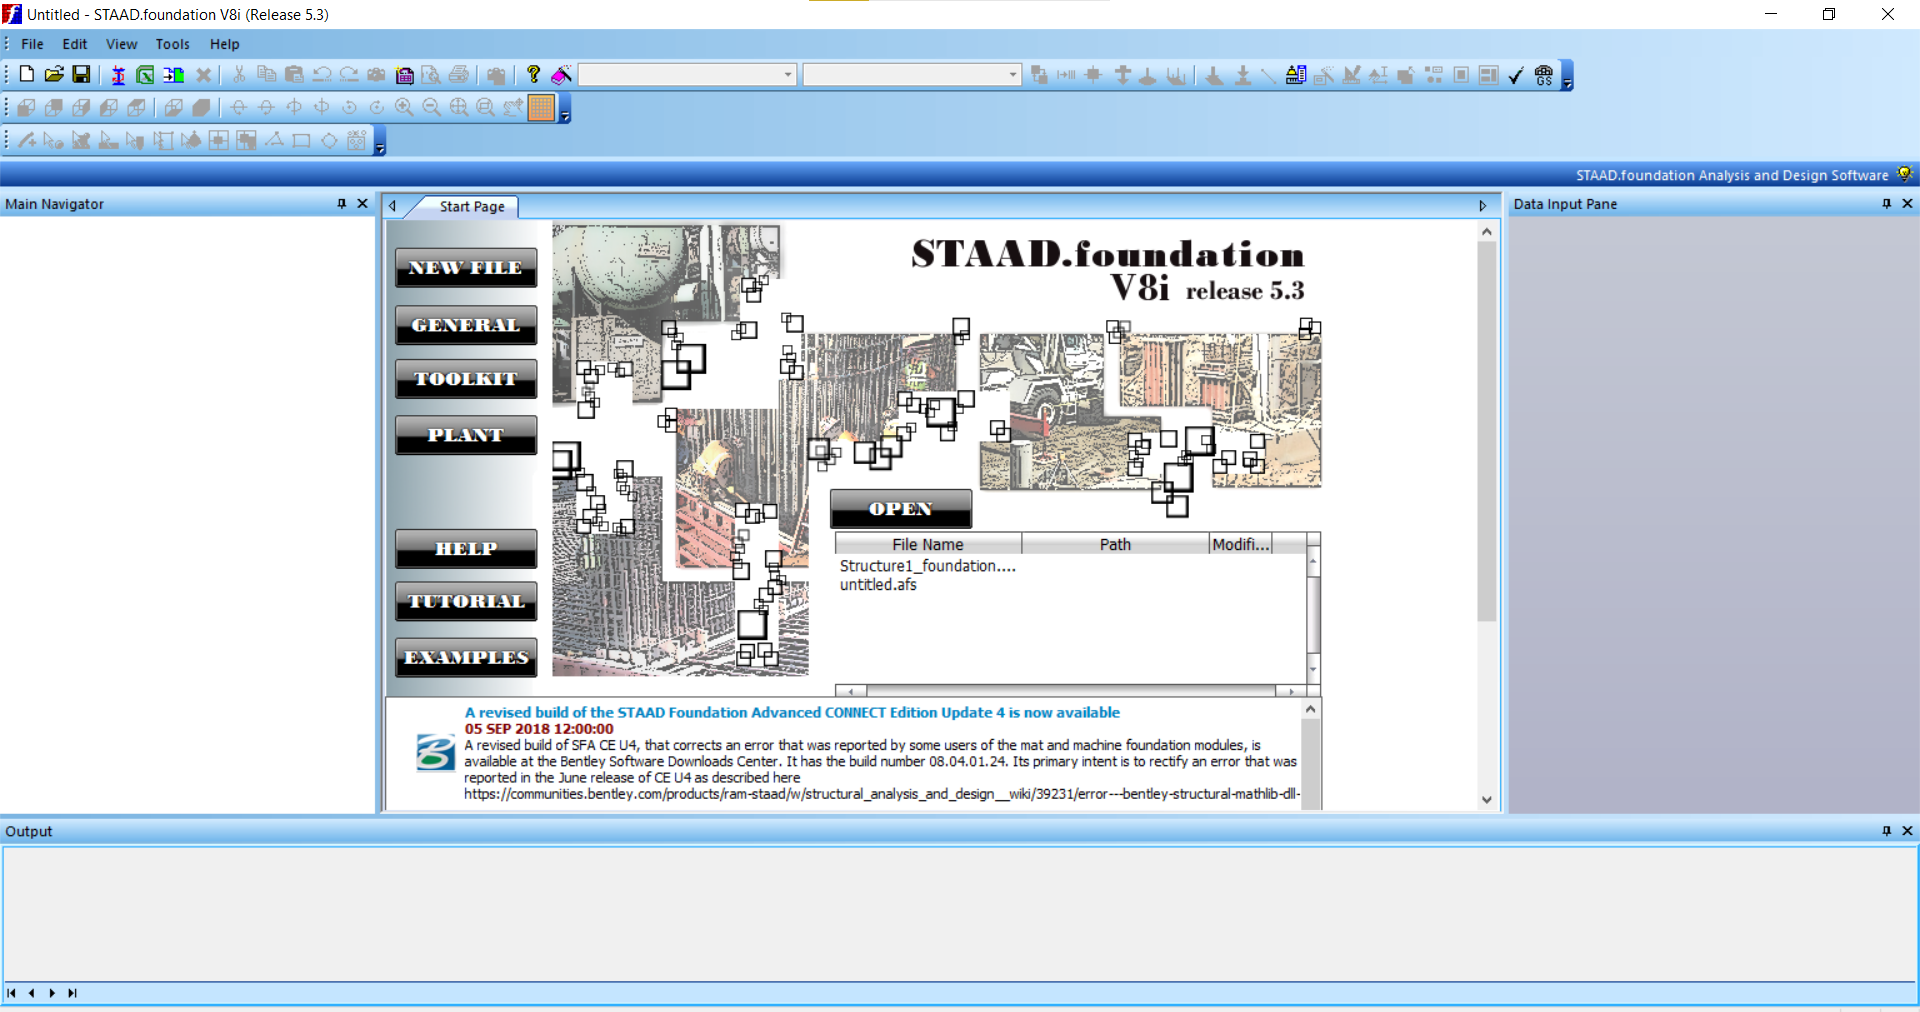Toggle auto-hide pin on Data Input Pane
Image resolution: width=1920 pixels, height=1012 pixels.
[1887, 204]
